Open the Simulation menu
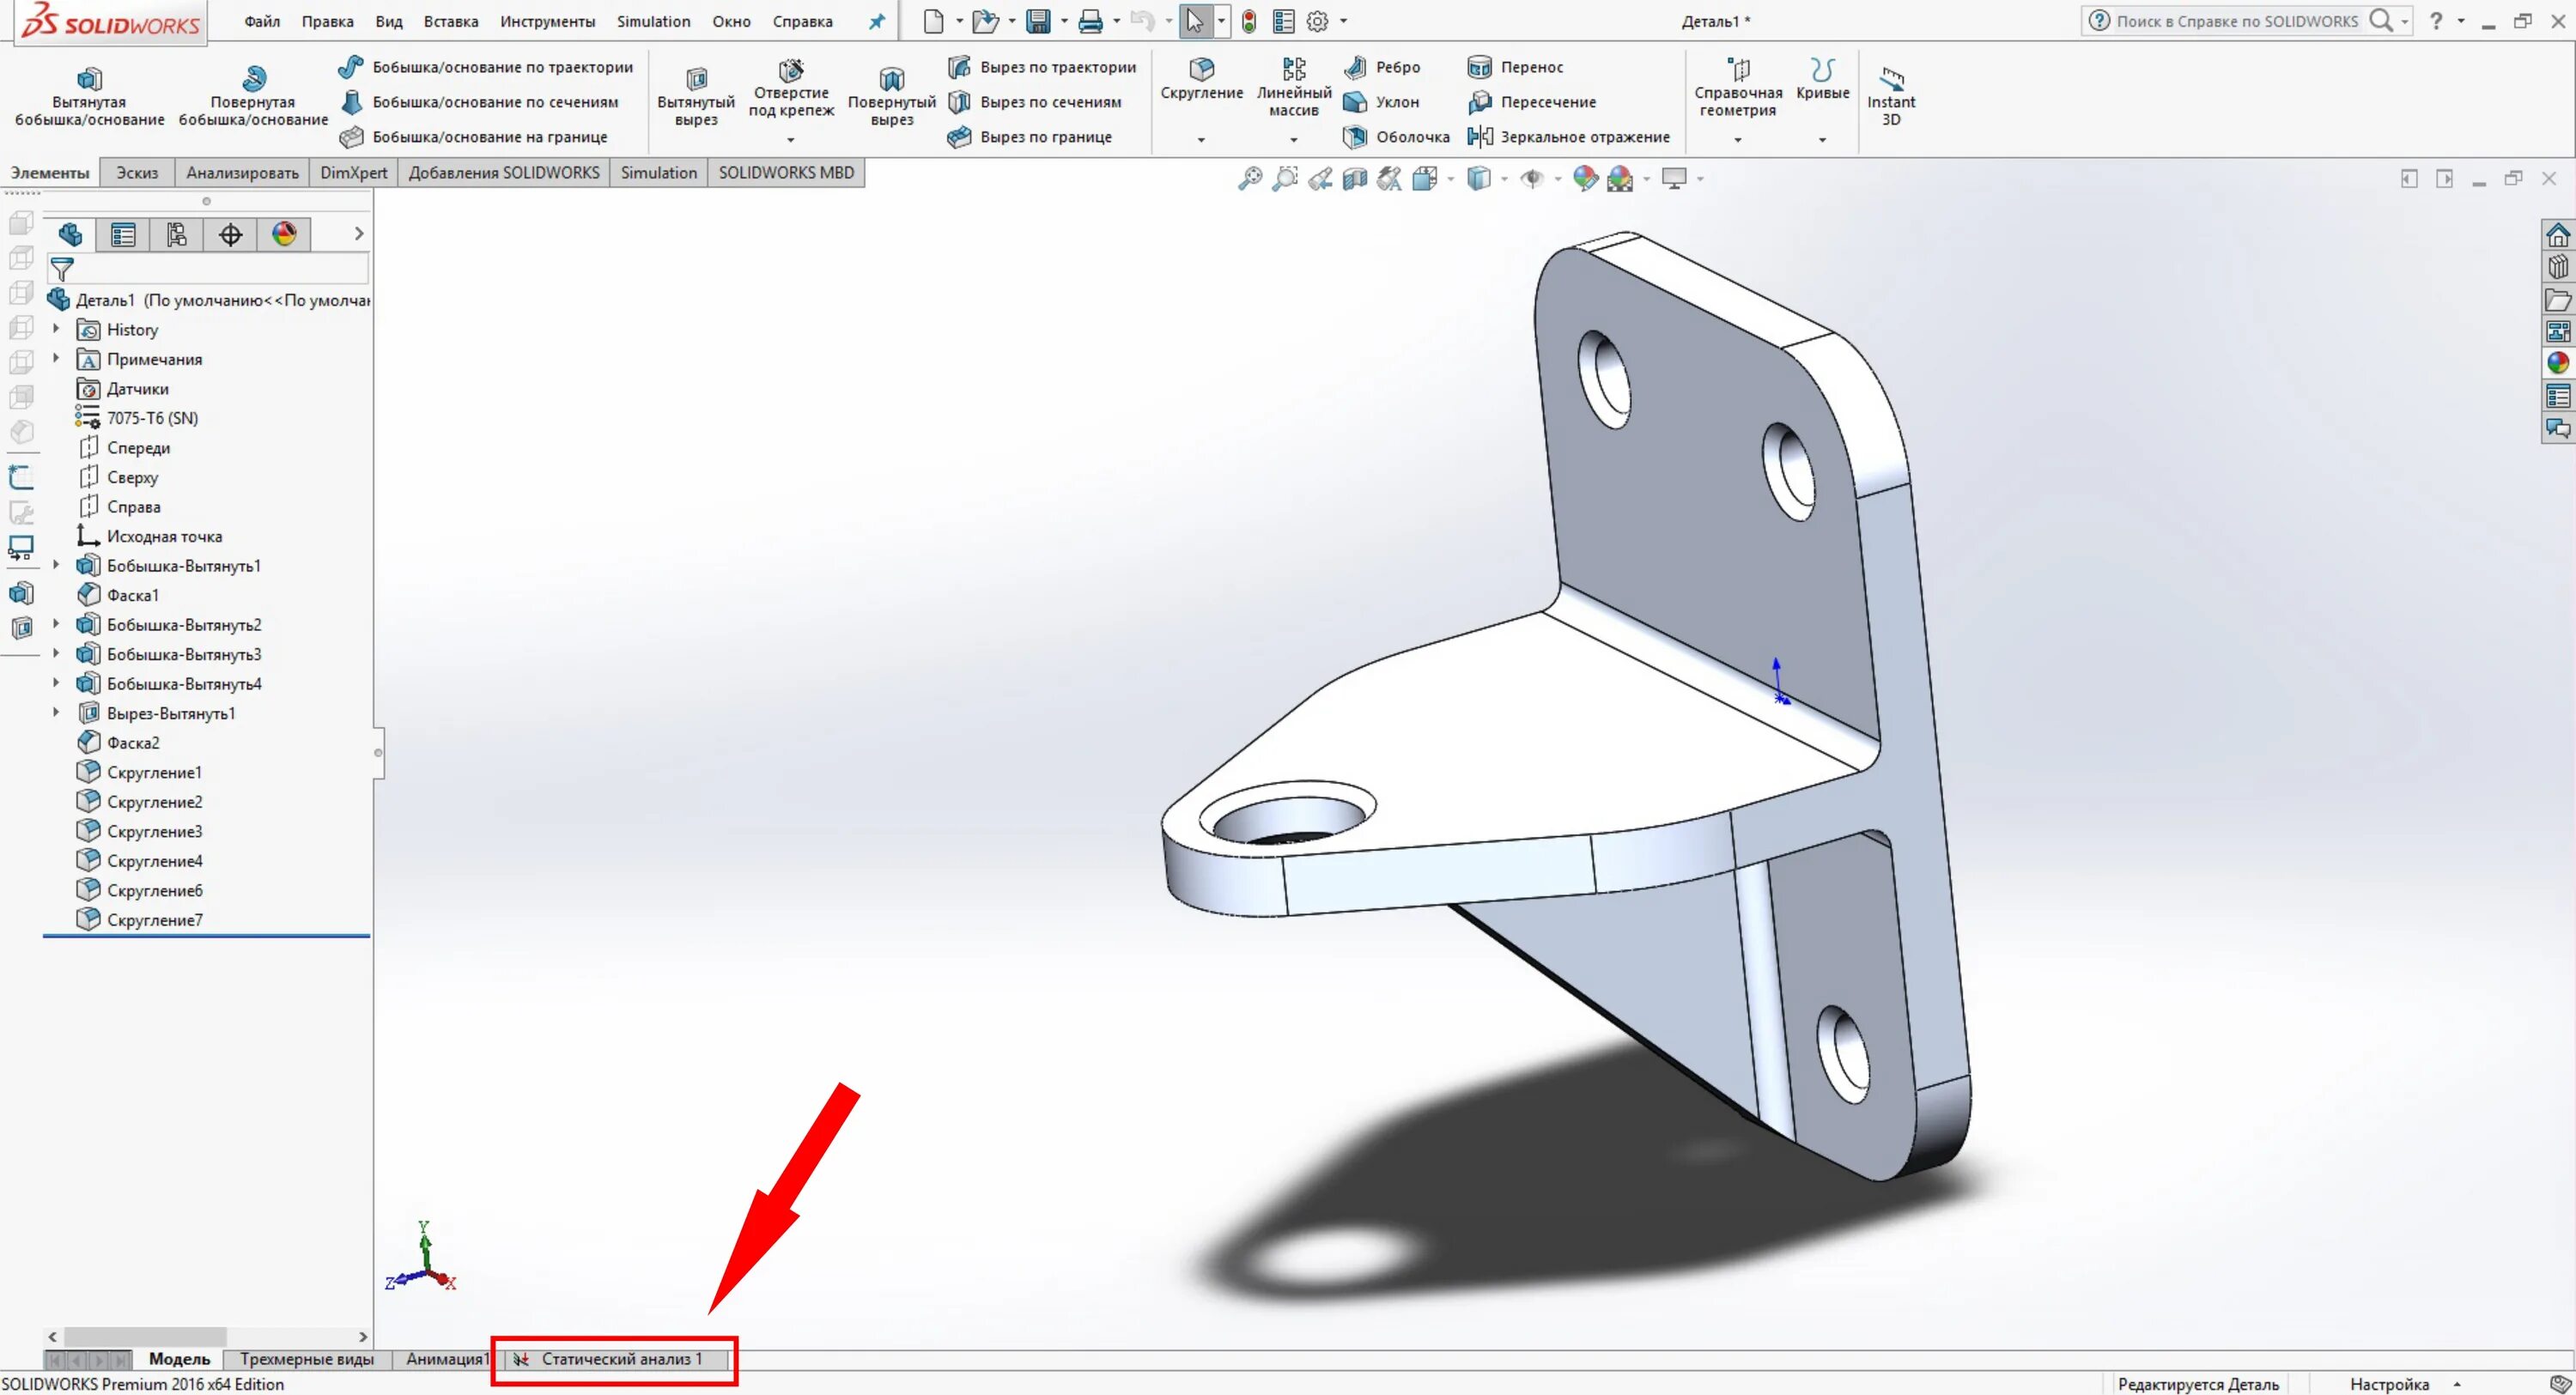2576x1395 pixels. click(651, 21)
